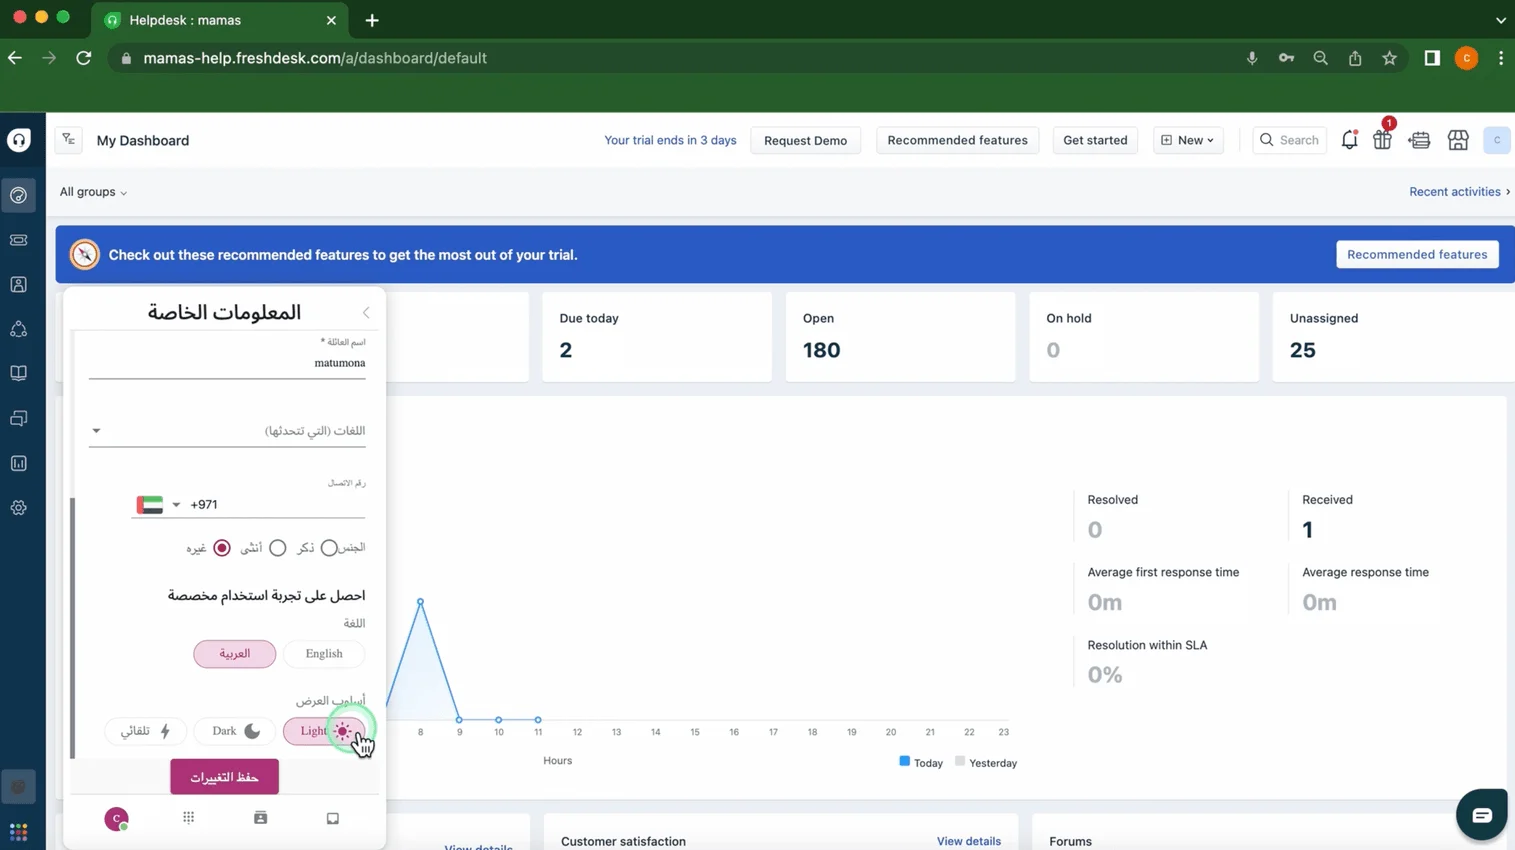Screen dimensions: 1515x850
Task: Open the user profile avatar in header
Action: [x=1497, y=140]
